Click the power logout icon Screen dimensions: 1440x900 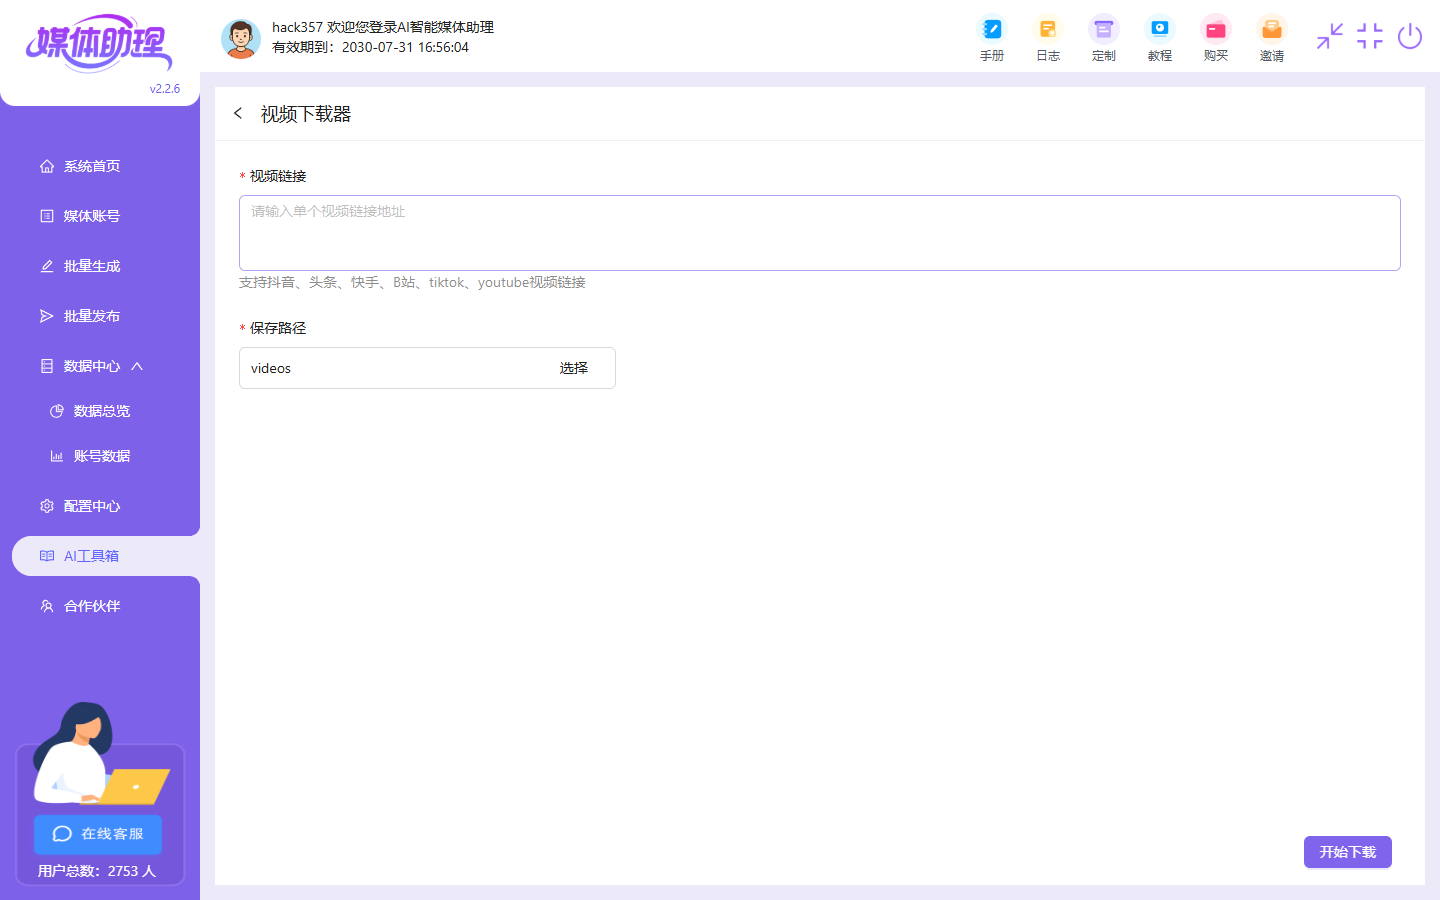(1409, 37)
